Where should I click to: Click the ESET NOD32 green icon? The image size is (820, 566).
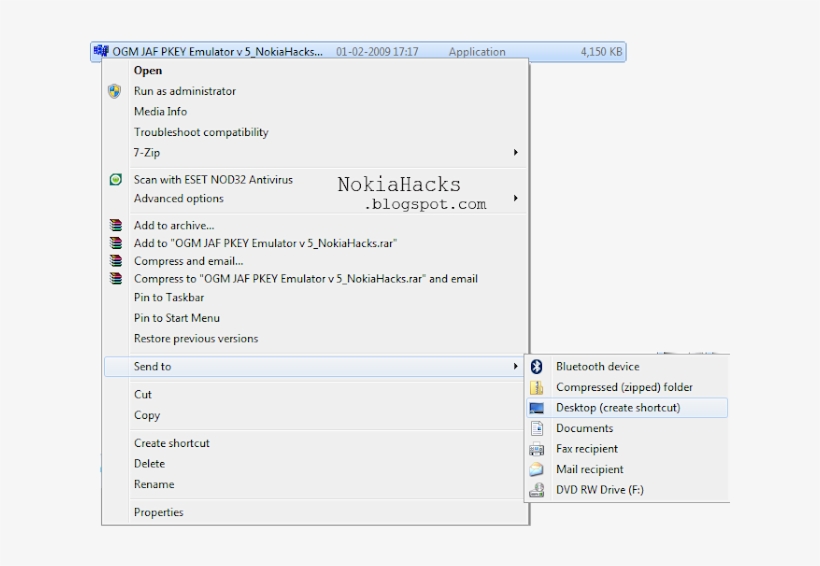tap(116, 179)
